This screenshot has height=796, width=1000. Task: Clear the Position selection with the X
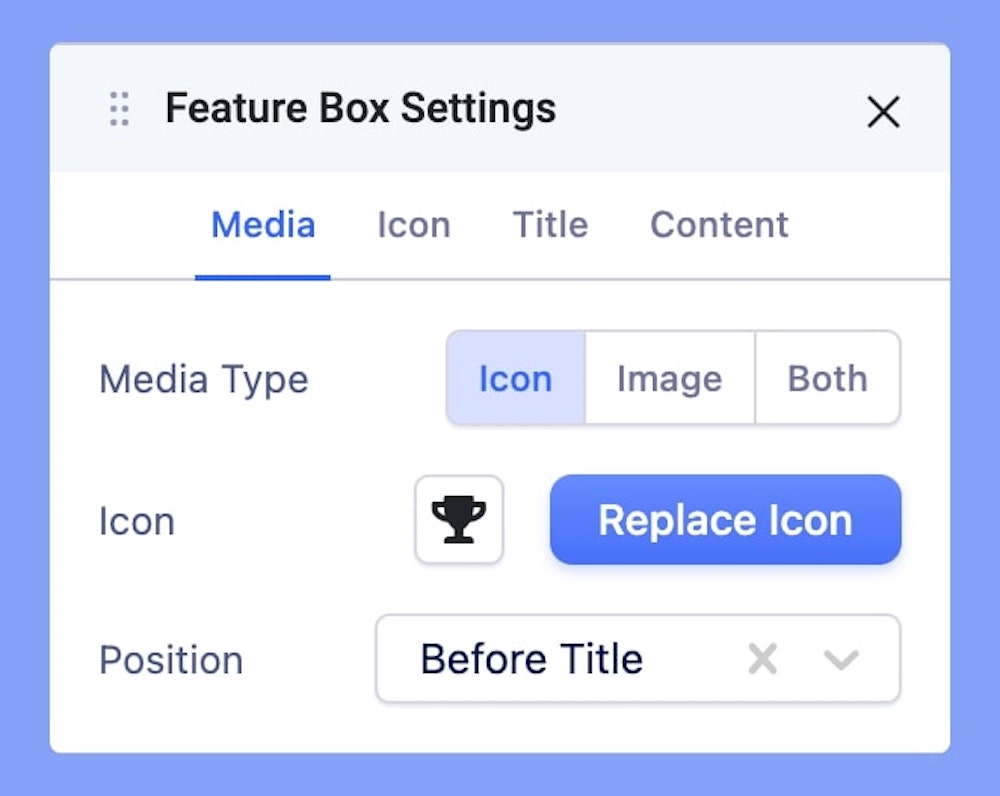tap(763, 659)
